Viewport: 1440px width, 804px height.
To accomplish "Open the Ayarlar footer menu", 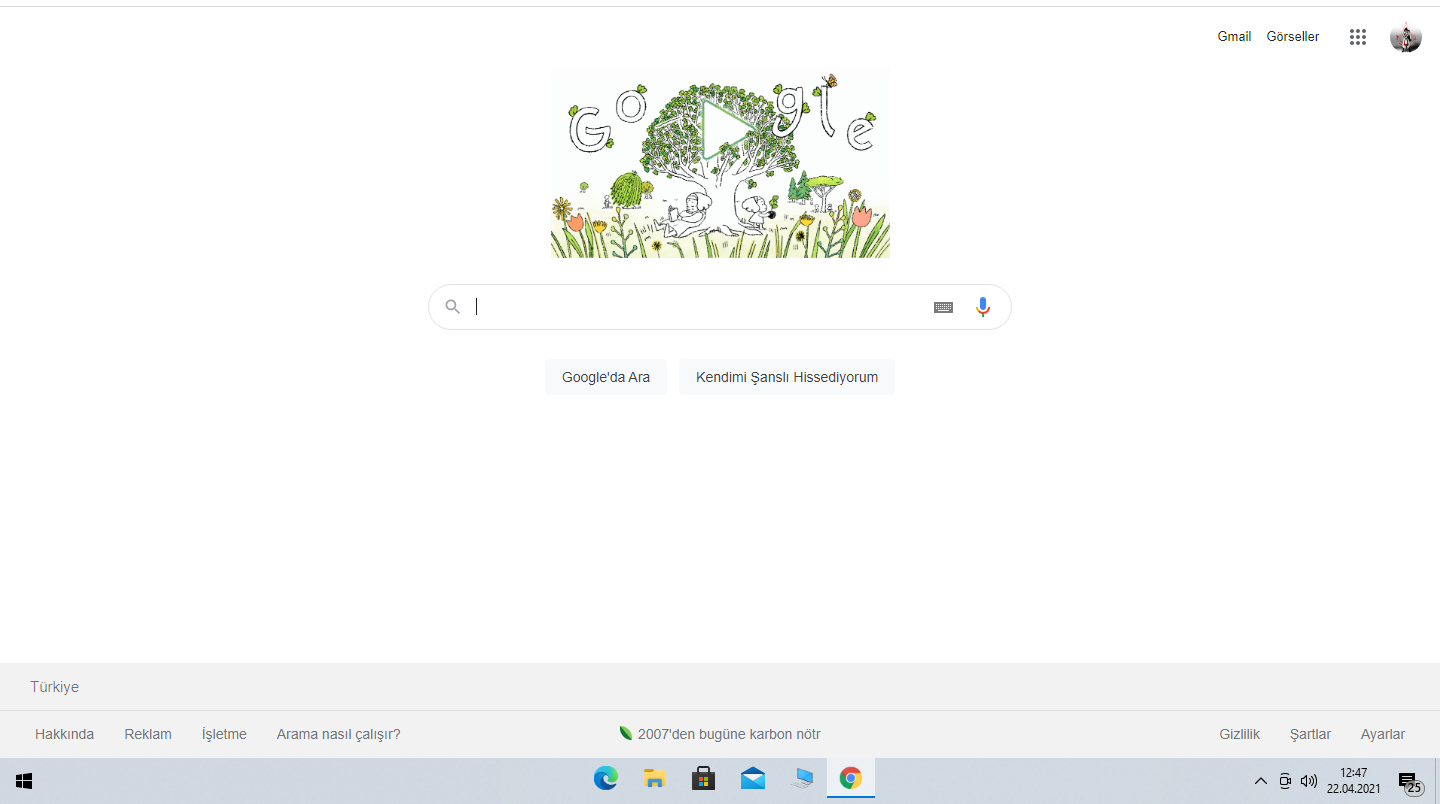I will click(1382, 734).
